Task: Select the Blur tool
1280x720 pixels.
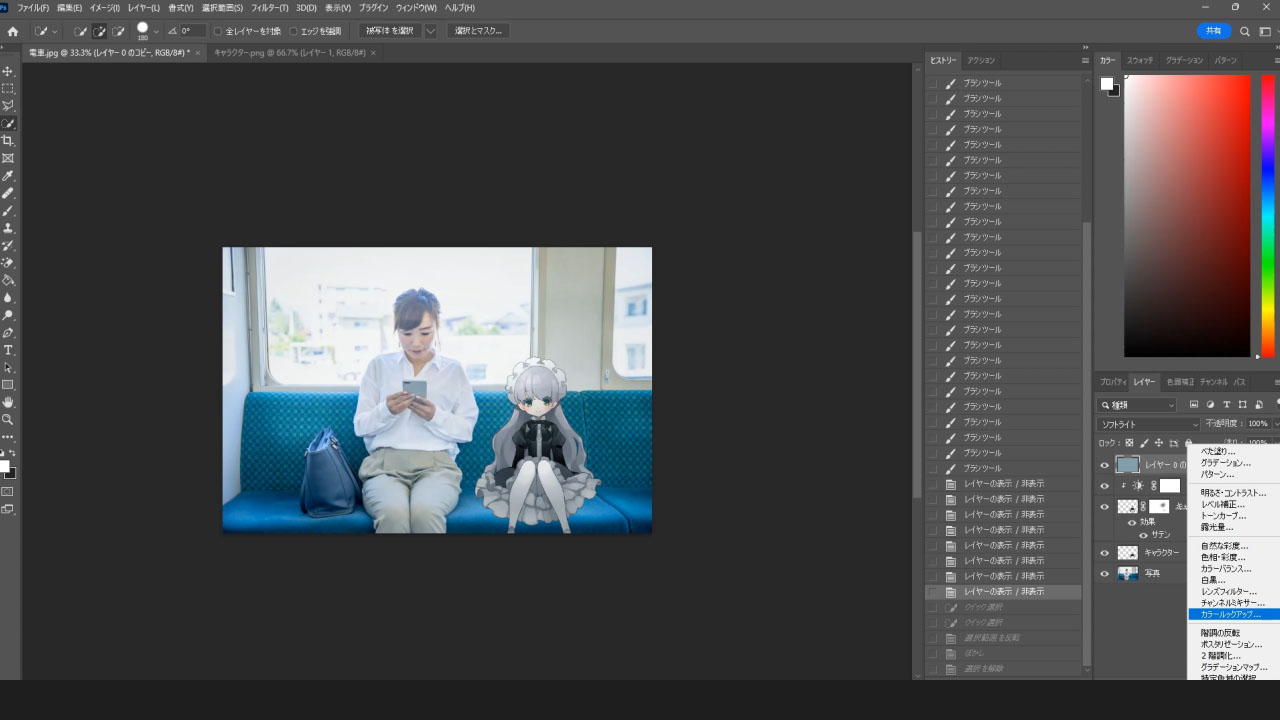Action: (8, 297)
